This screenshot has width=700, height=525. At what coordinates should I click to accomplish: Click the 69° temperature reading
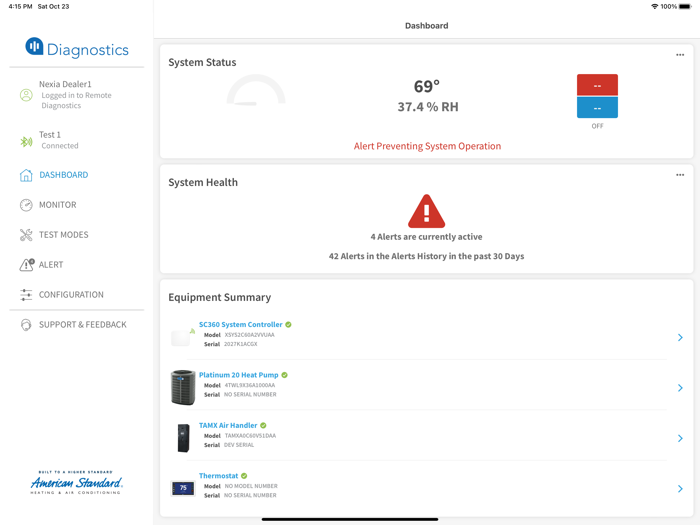427,86
